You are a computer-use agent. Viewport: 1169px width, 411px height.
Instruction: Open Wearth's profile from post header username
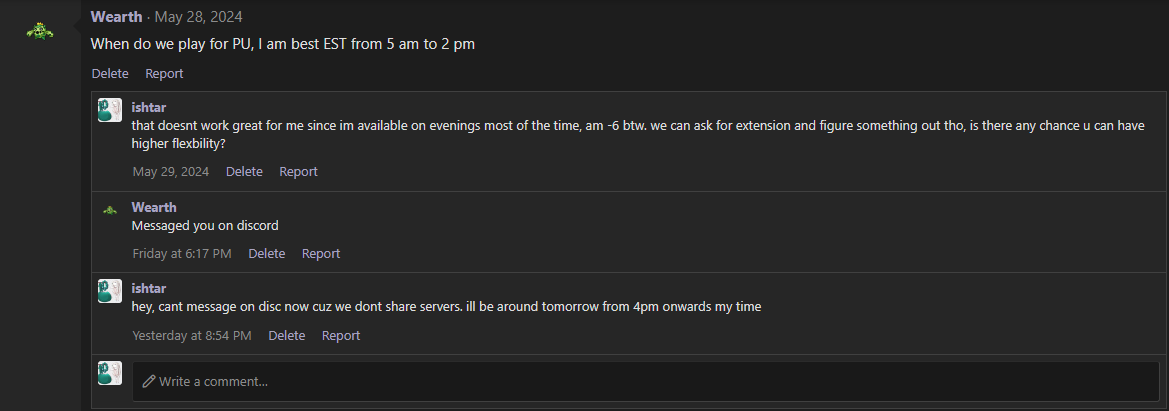pyautogui.click(x=116, y=16)
